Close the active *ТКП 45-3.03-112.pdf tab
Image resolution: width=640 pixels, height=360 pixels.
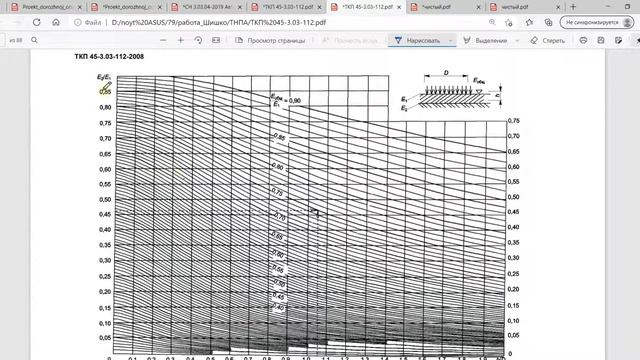(399, 7)
